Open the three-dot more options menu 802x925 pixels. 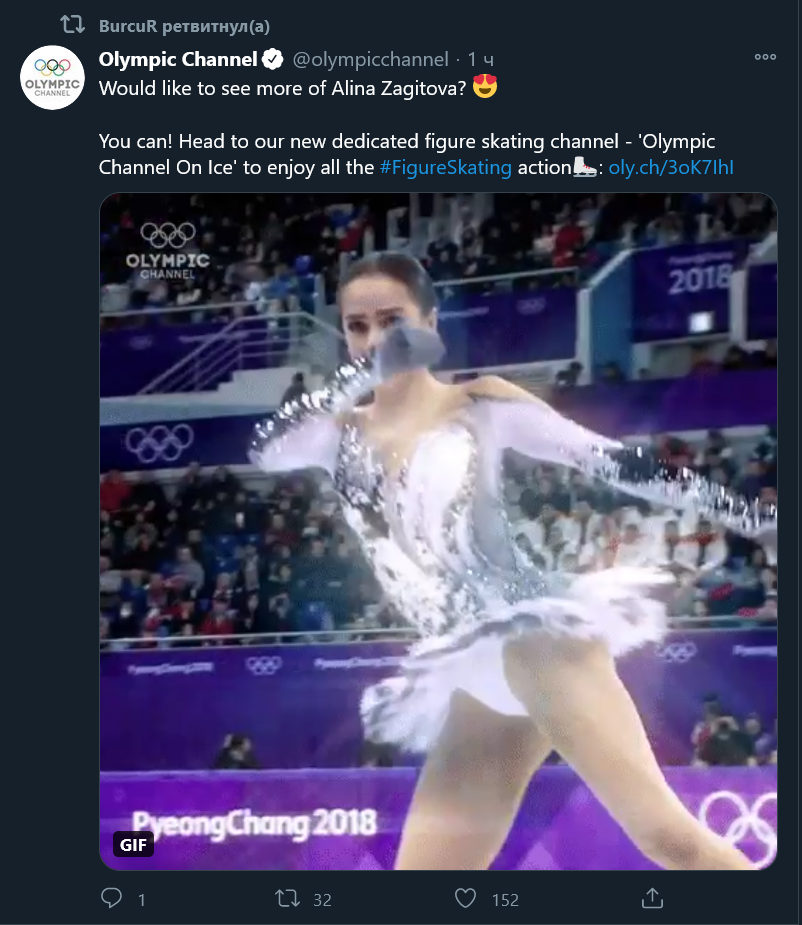(x=765, y=58)
